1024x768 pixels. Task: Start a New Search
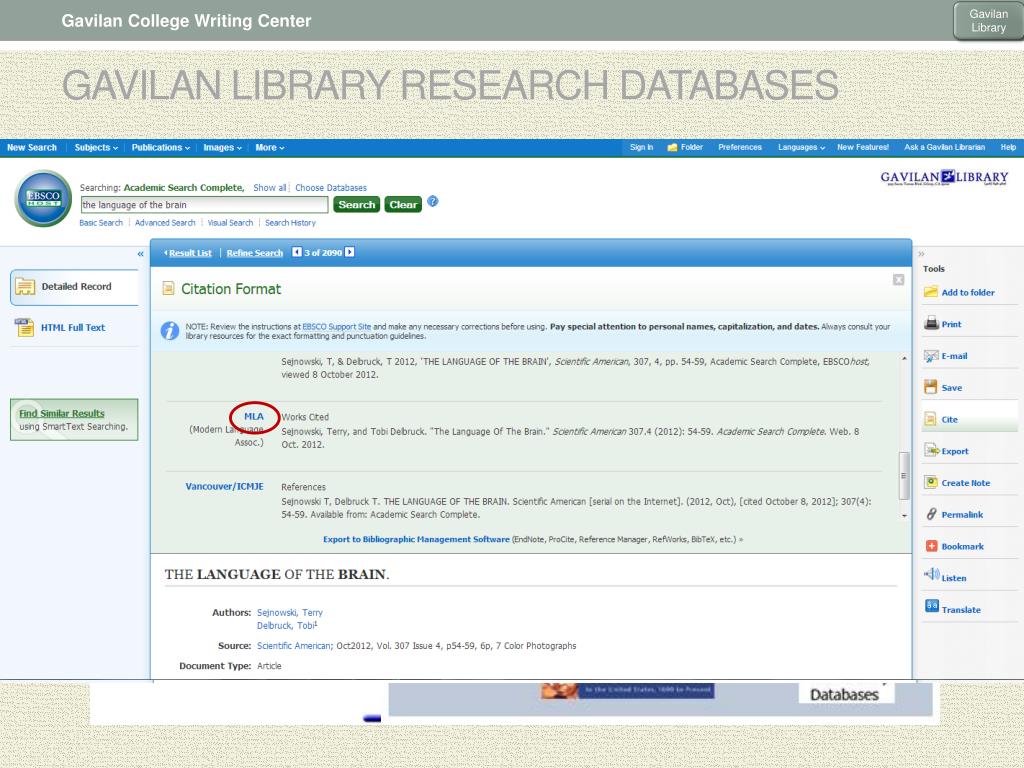pos(32,148)
